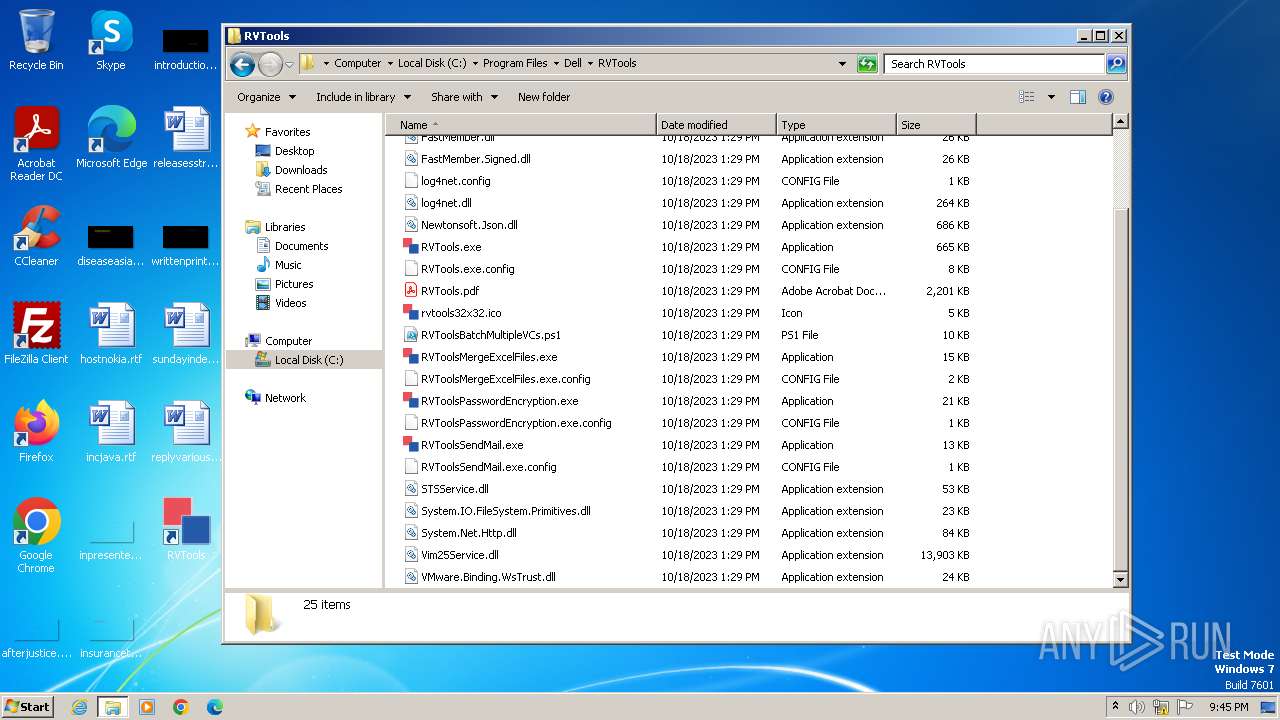Open the Recycle Bin desktop icon
The image size is (1280, 720).
36,40
